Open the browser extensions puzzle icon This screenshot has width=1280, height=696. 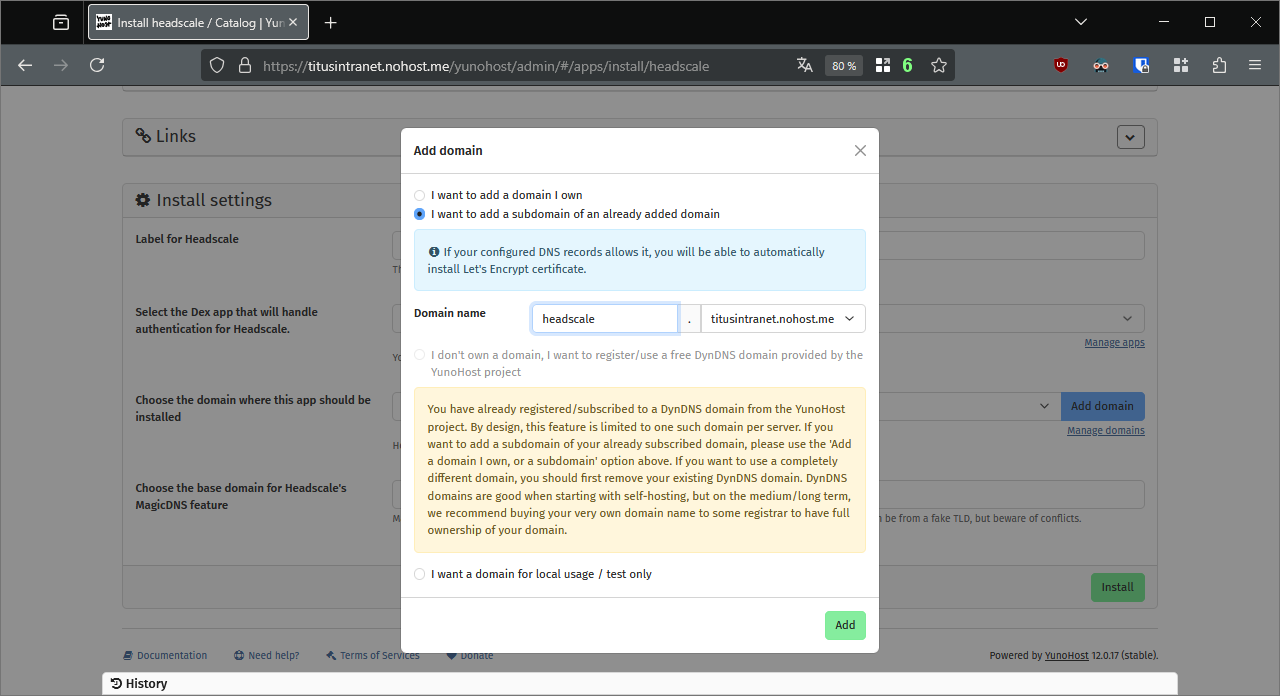[x=1219, y=65]
